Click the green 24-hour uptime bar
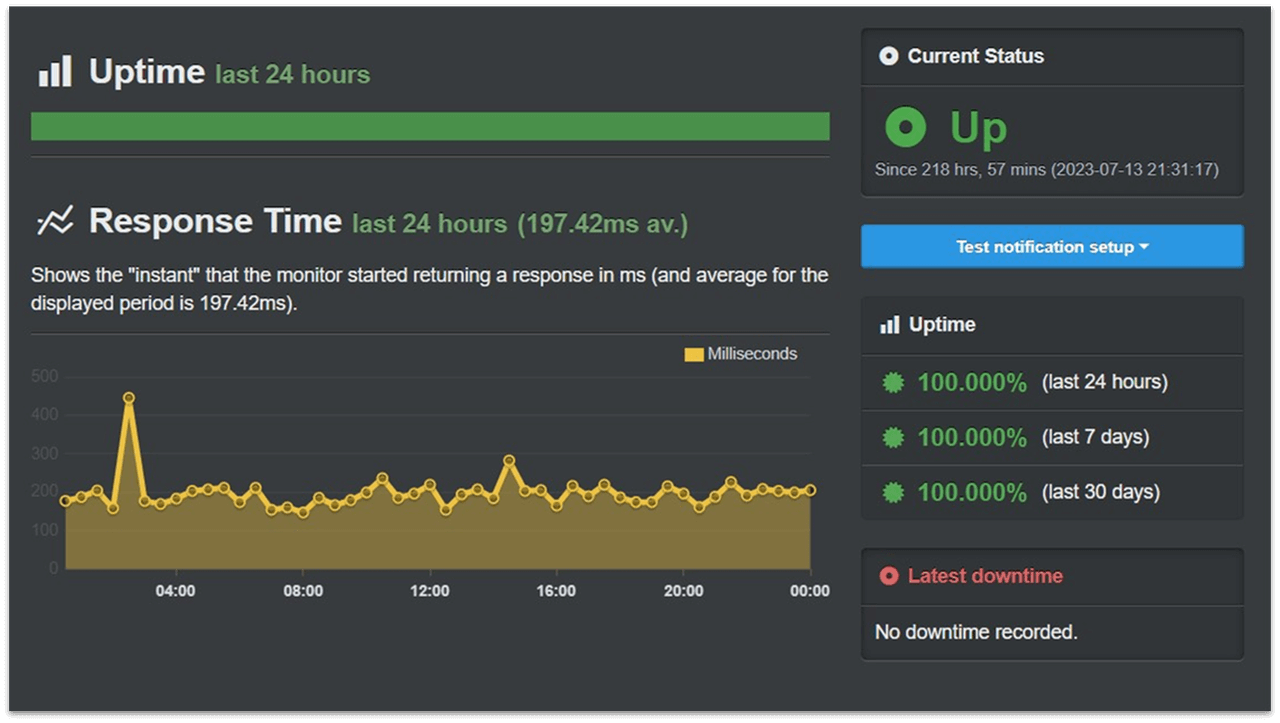1280x723 pixels. [430, 126]
